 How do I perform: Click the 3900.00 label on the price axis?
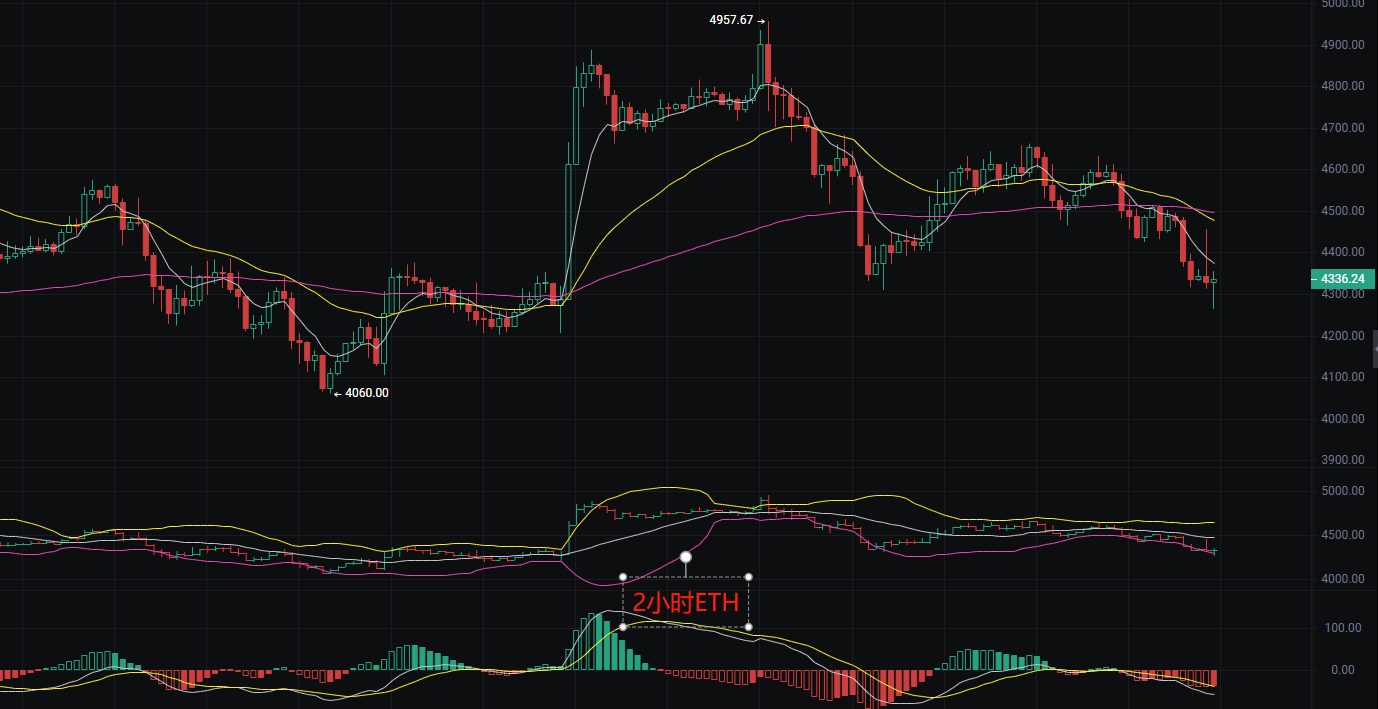pyautogui.click(x=1343, y=460)
